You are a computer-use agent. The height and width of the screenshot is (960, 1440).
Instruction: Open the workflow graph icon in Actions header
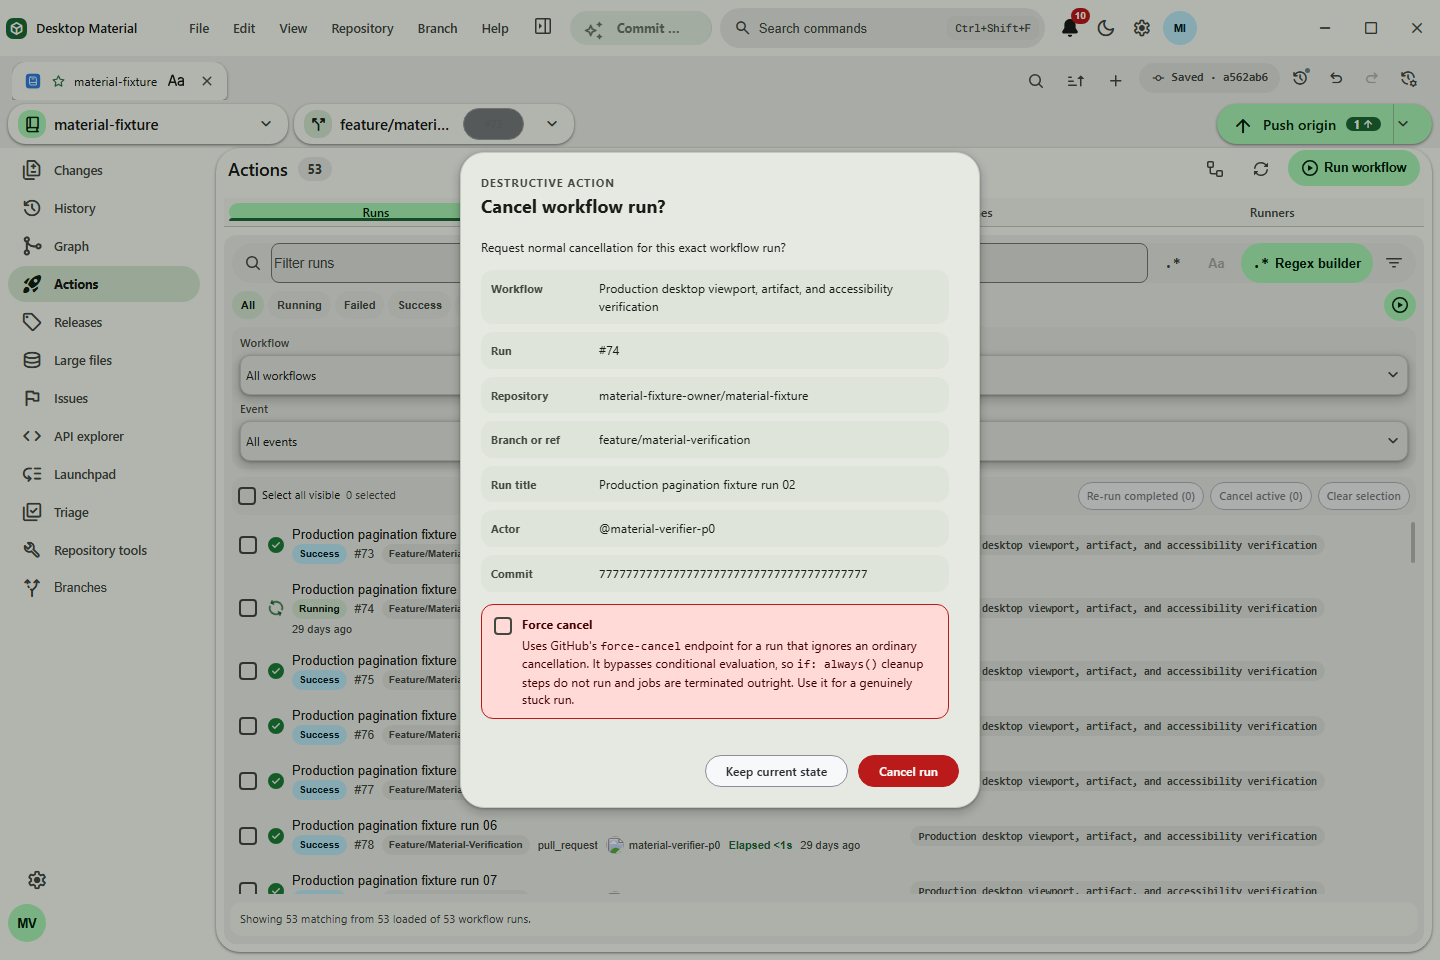[x=1215, y=169]
